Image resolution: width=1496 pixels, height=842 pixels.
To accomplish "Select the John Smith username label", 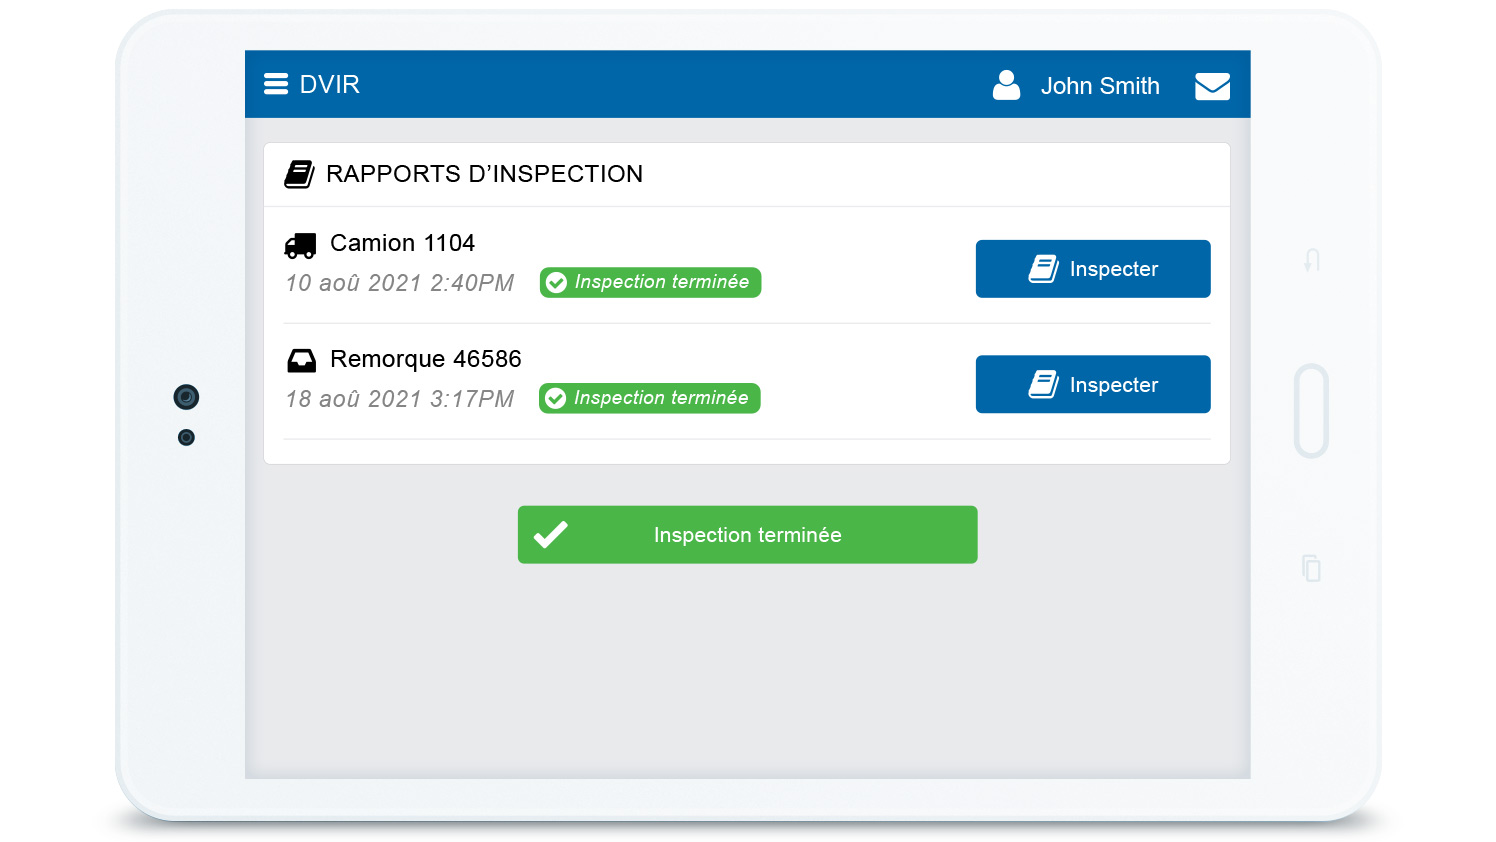I will coord(1099,86).
